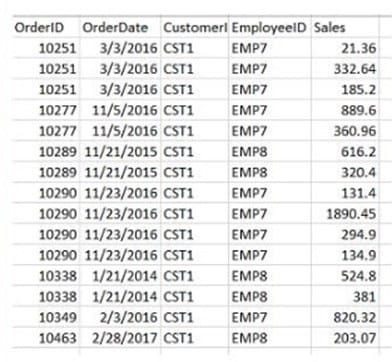392x362 pixels.
Task: Click the truncated Customer header cell
Action: 195,27
